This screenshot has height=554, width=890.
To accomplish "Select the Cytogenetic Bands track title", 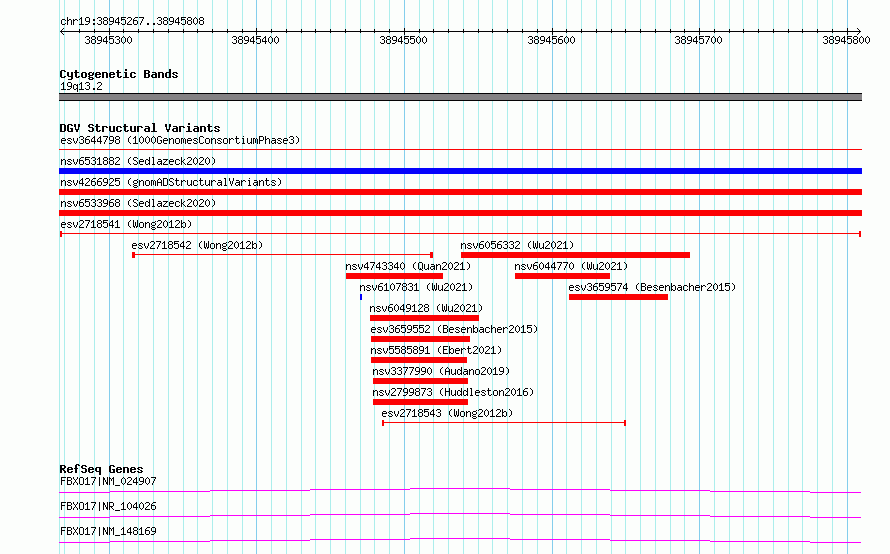I will 119,74.
